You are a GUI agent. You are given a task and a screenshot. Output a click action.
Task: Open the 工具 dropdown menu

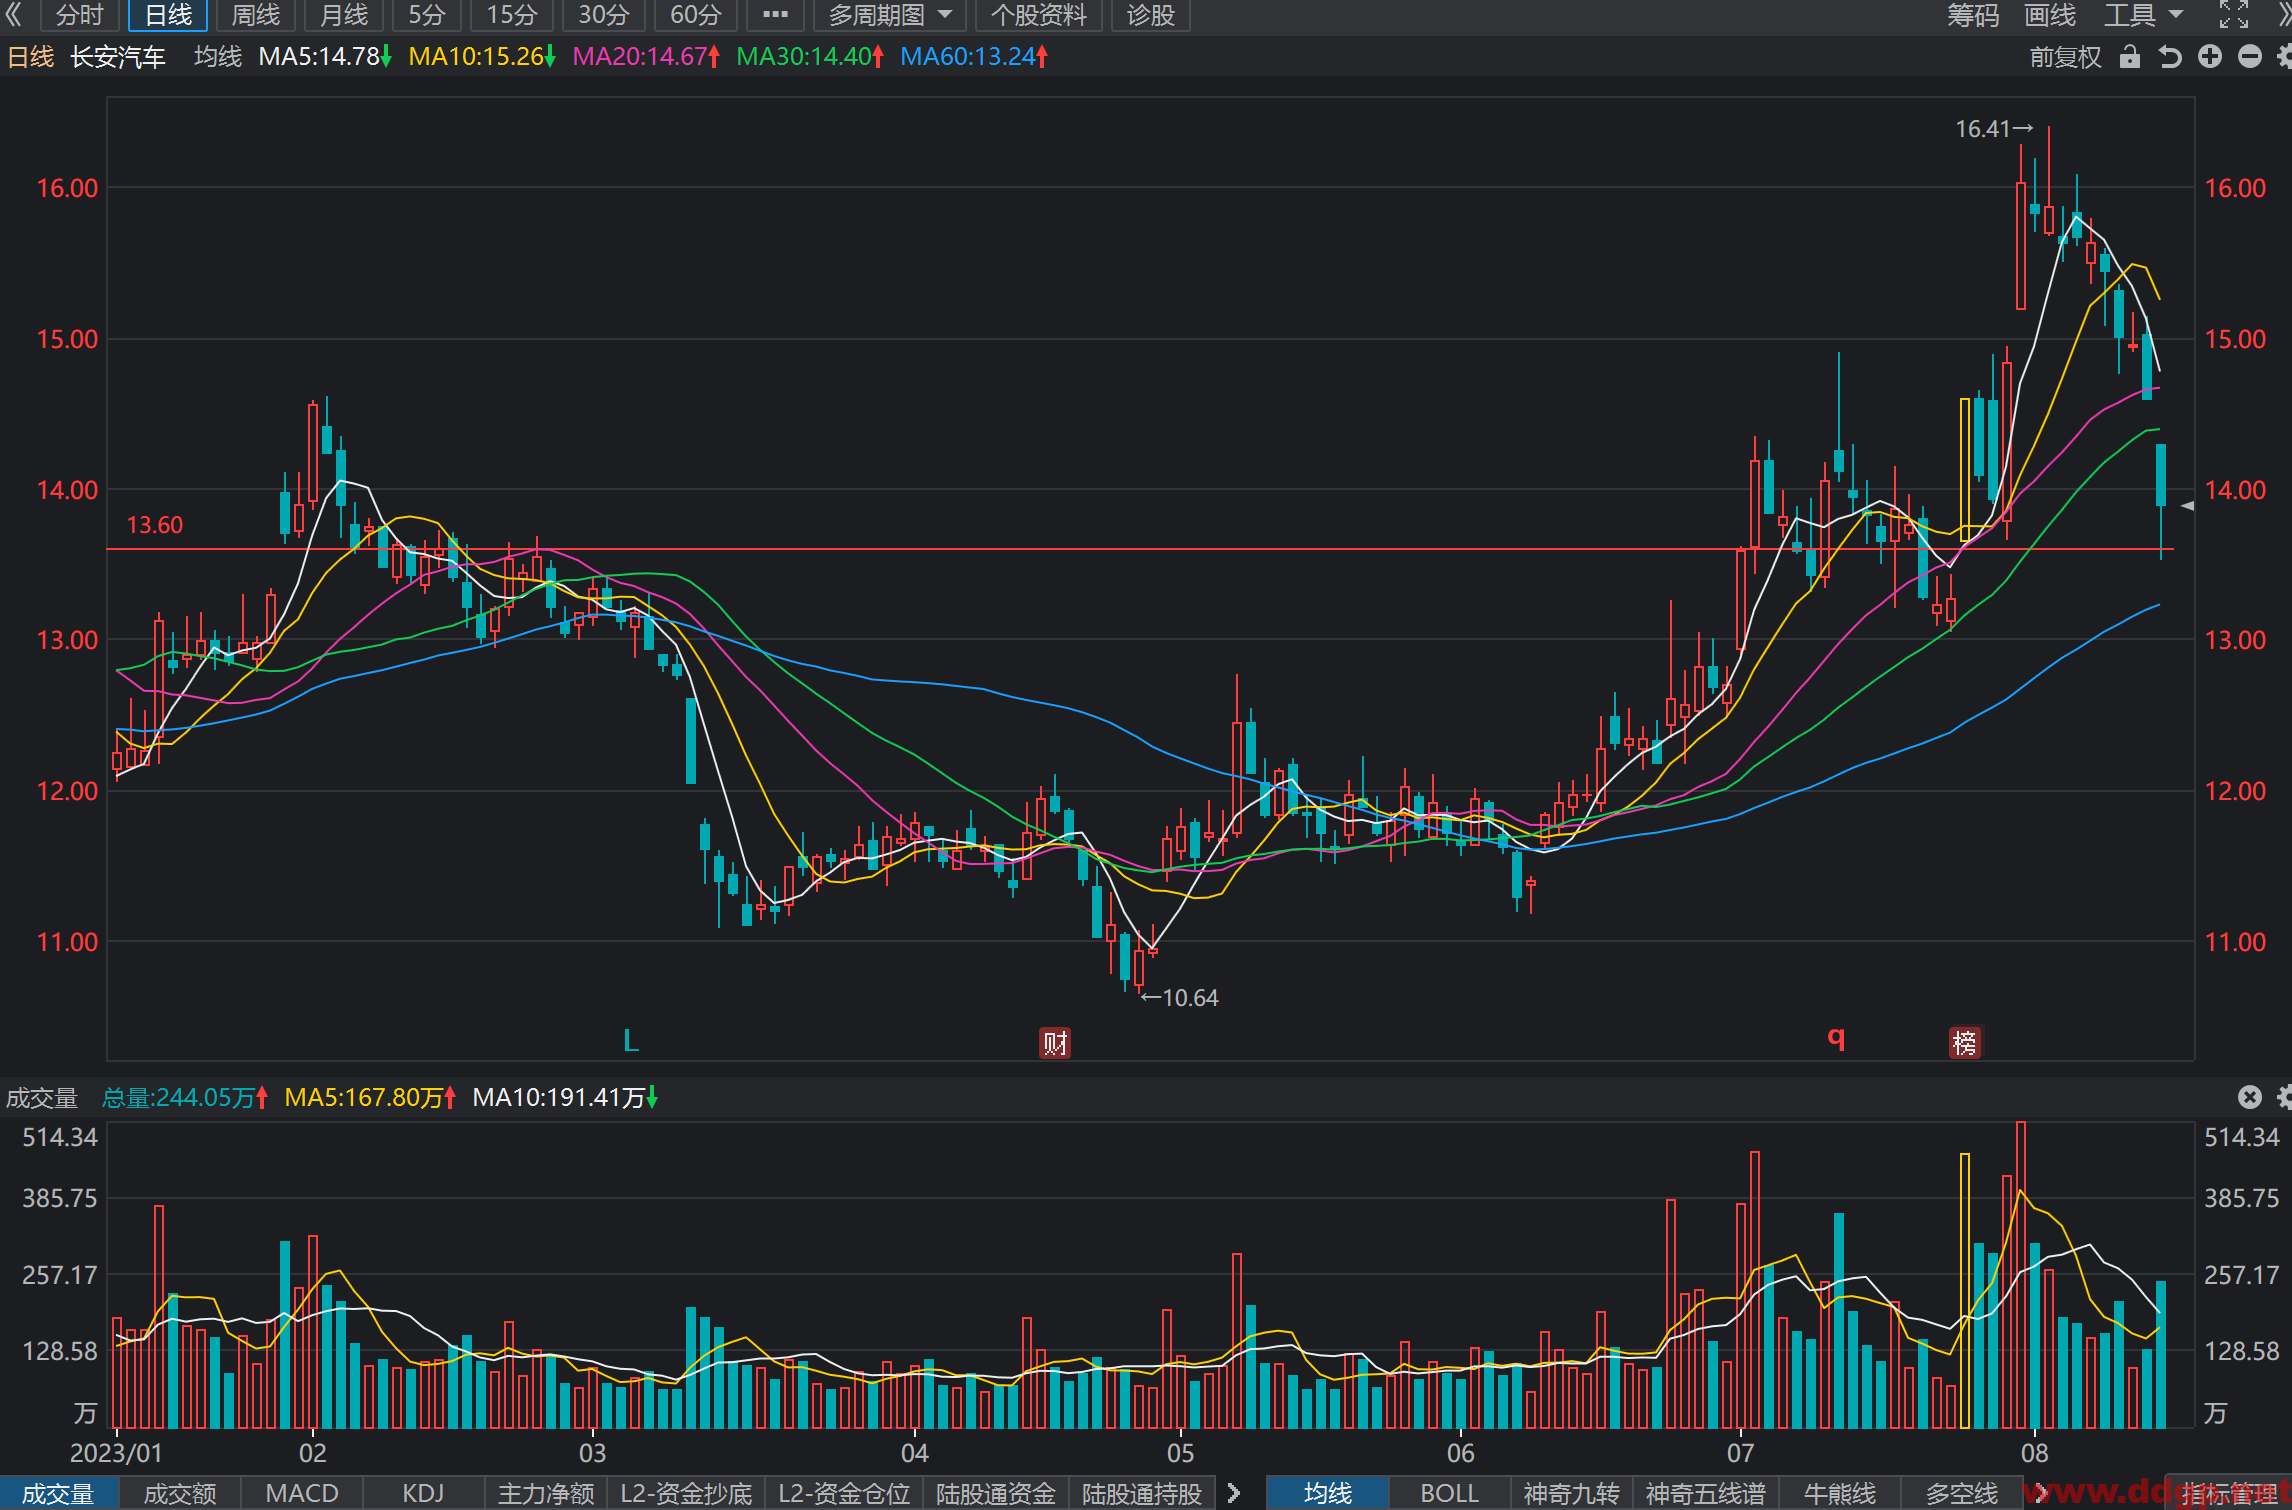(x=2143, y=15)
